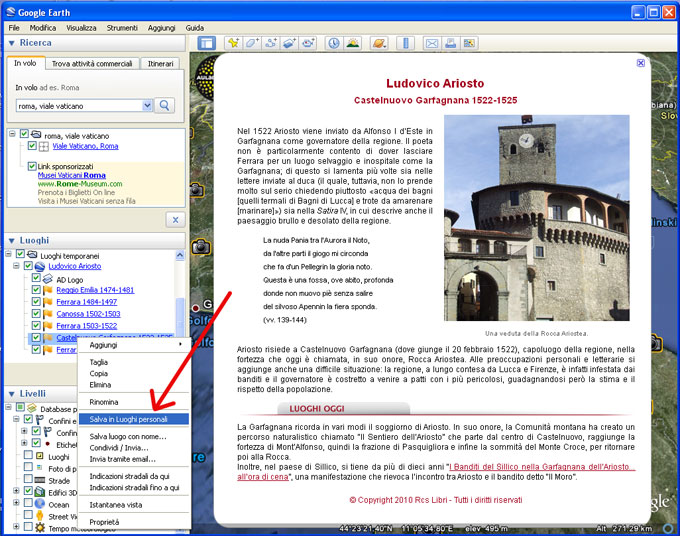
Task: Collapse the Livelli panel
Action: point(12,394)
